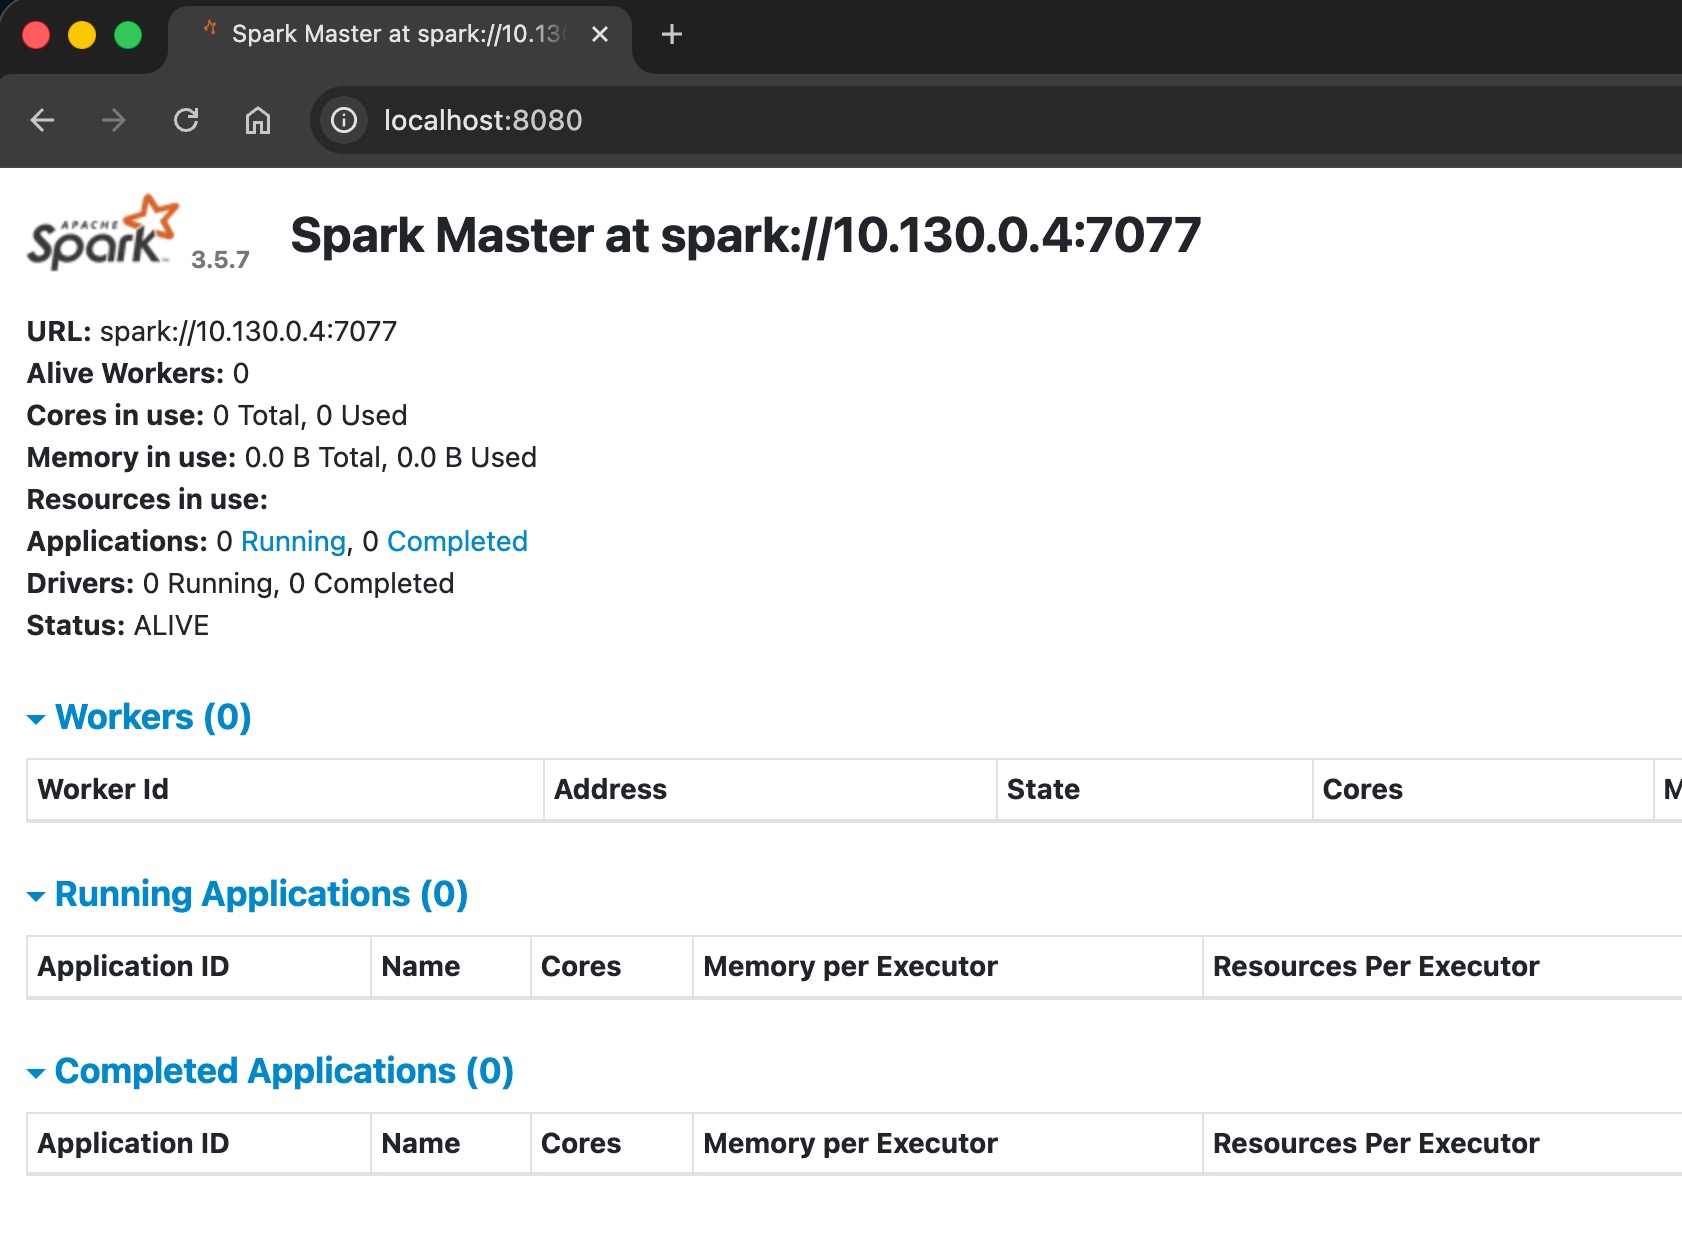Click the Cores in use line
The image size is (1682, 1256).
tap(217, 415)
